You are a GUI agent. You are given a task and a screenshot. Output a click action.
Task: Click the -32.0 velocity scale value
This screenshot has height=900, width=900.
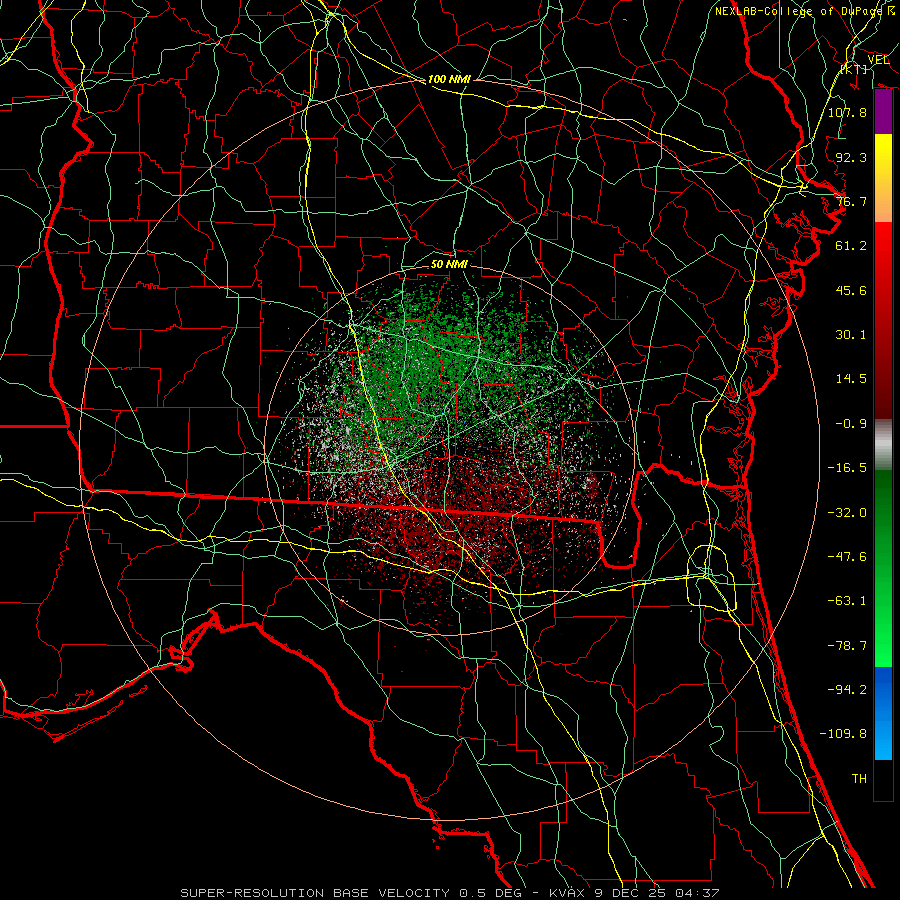click(x=847, y=513)
